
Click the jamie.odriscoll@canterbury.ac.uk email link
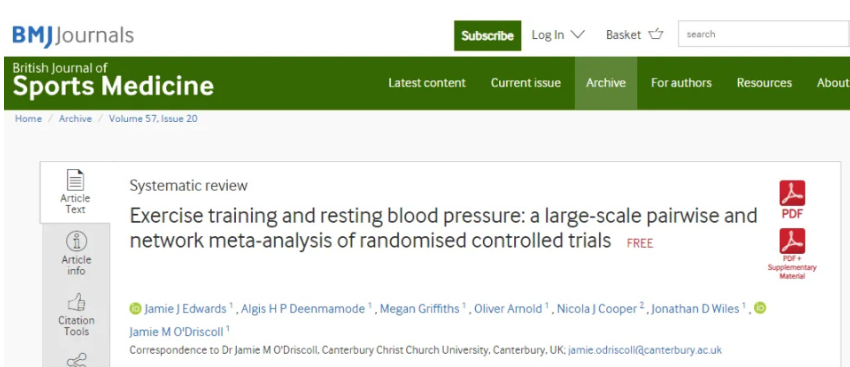(x=645, y=350)
